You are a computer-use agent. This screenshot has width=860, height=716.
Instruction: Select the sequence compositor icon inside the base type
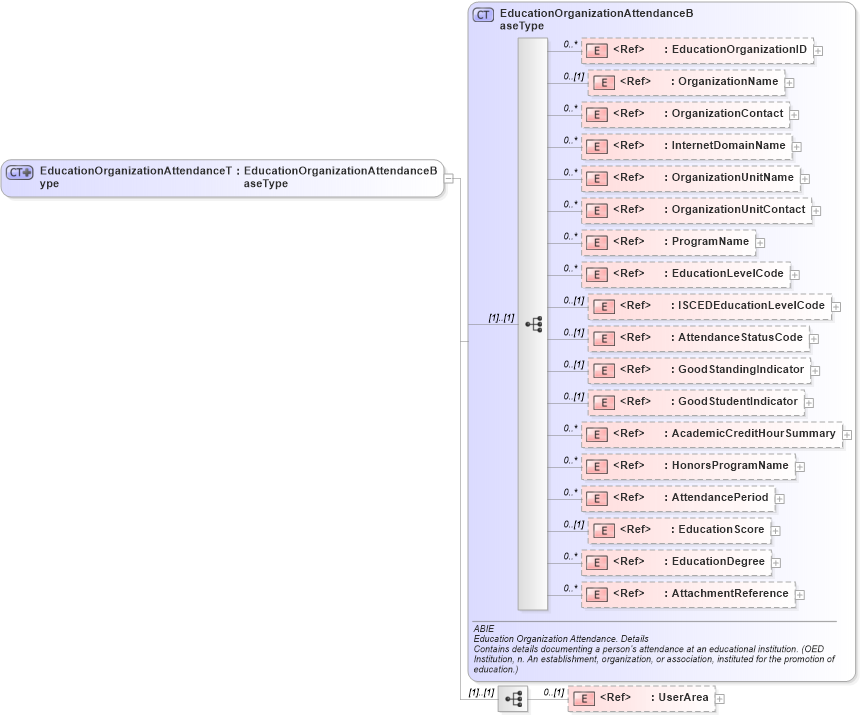[534, 323]
